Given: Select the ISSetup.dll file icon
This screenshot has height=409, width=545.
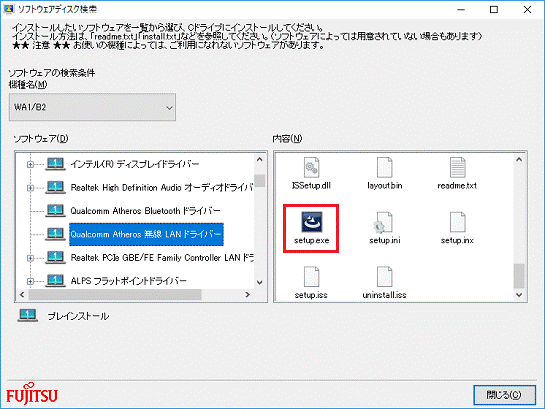Looking at the screenshot, I should click(x=311, y=167).
